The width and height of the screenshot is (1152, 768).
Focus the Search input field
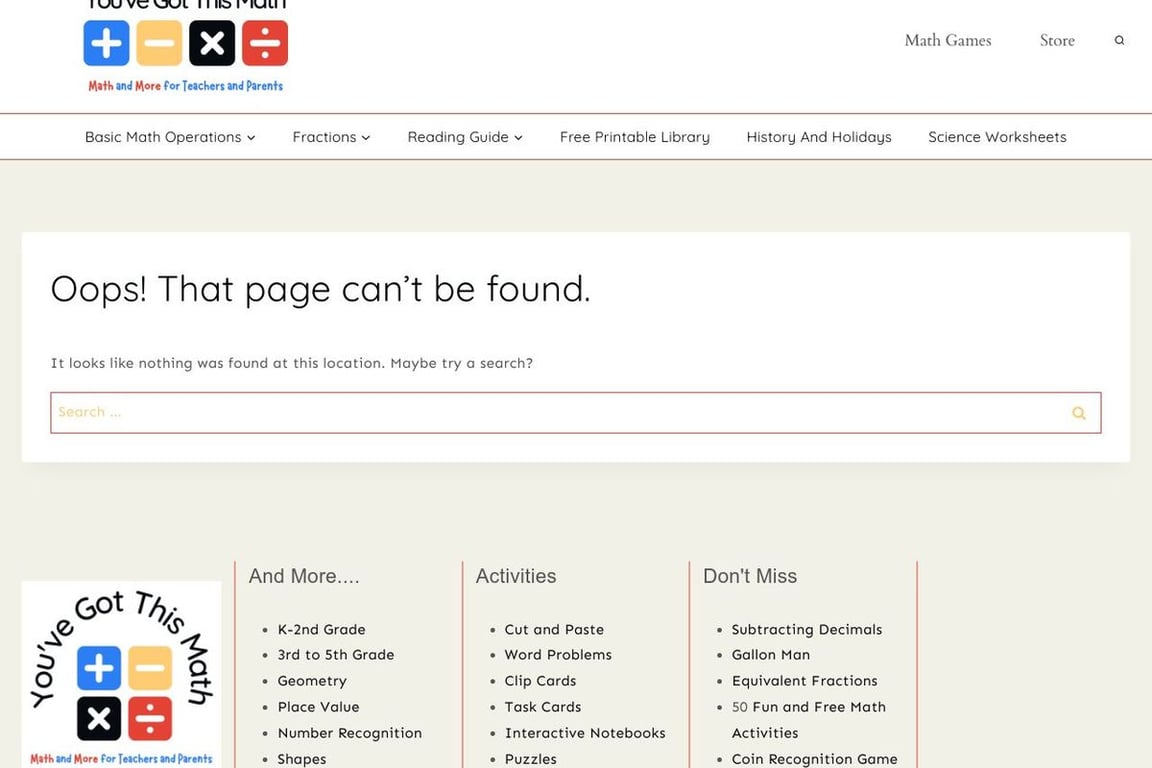tap(550, 413)
